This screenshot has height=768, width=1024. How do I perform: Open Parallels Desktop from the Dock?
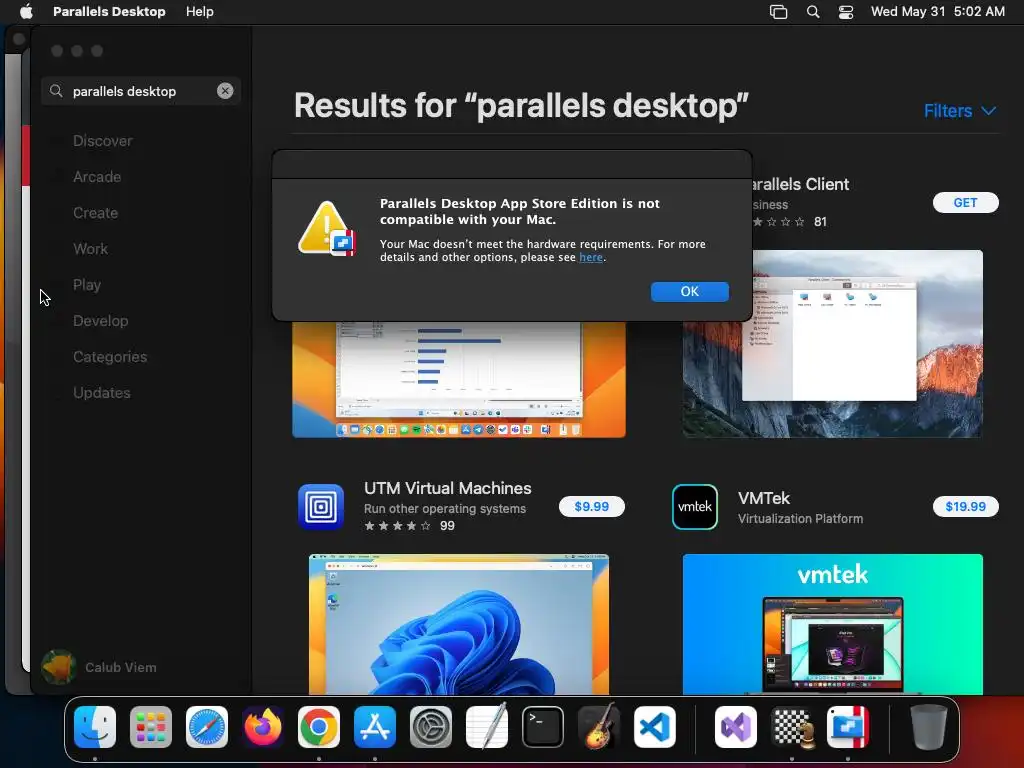(848, 727)
